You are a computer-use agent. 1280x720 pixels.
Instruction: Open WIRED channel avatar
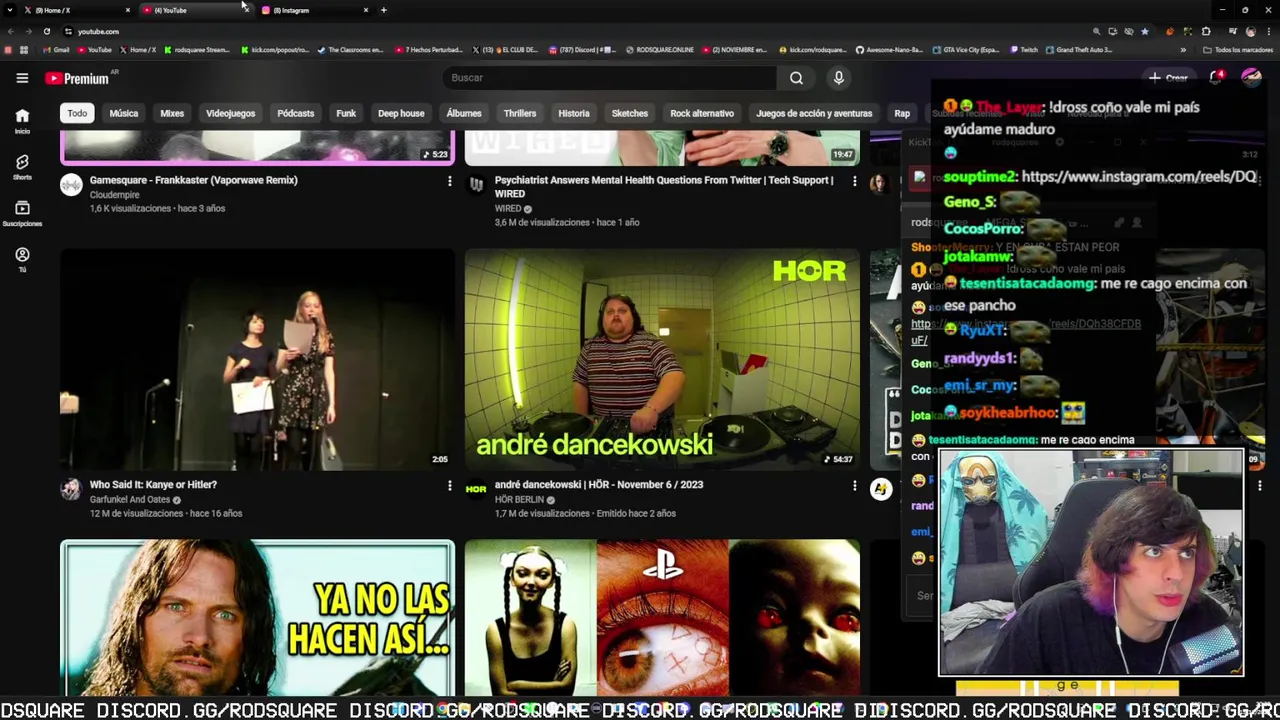click(x=476, y=184)
